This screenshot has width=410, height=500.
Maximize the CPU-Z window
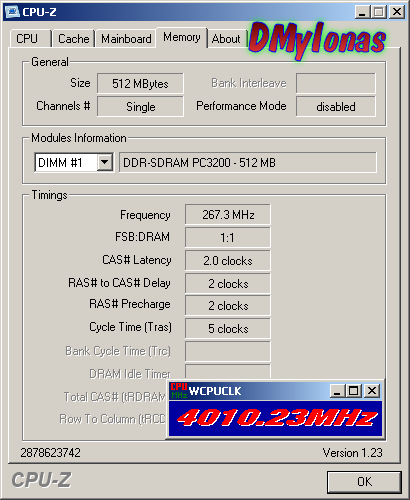pyautogui.click(x=379, y=12)
